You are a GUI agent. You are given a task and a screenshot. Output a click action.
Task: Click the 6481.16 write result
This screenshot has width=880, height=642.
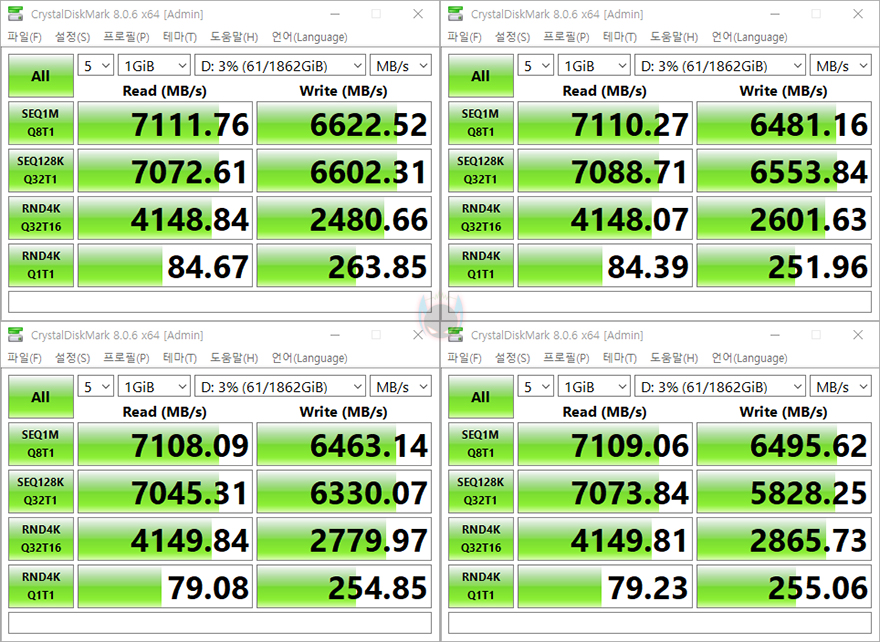tap(784, 123)
